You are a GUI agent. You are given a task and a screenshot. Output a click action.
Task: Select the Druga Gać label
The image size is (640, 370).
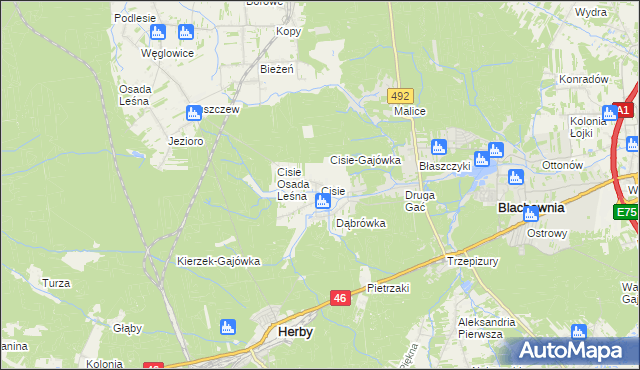(x=420, y=201)
